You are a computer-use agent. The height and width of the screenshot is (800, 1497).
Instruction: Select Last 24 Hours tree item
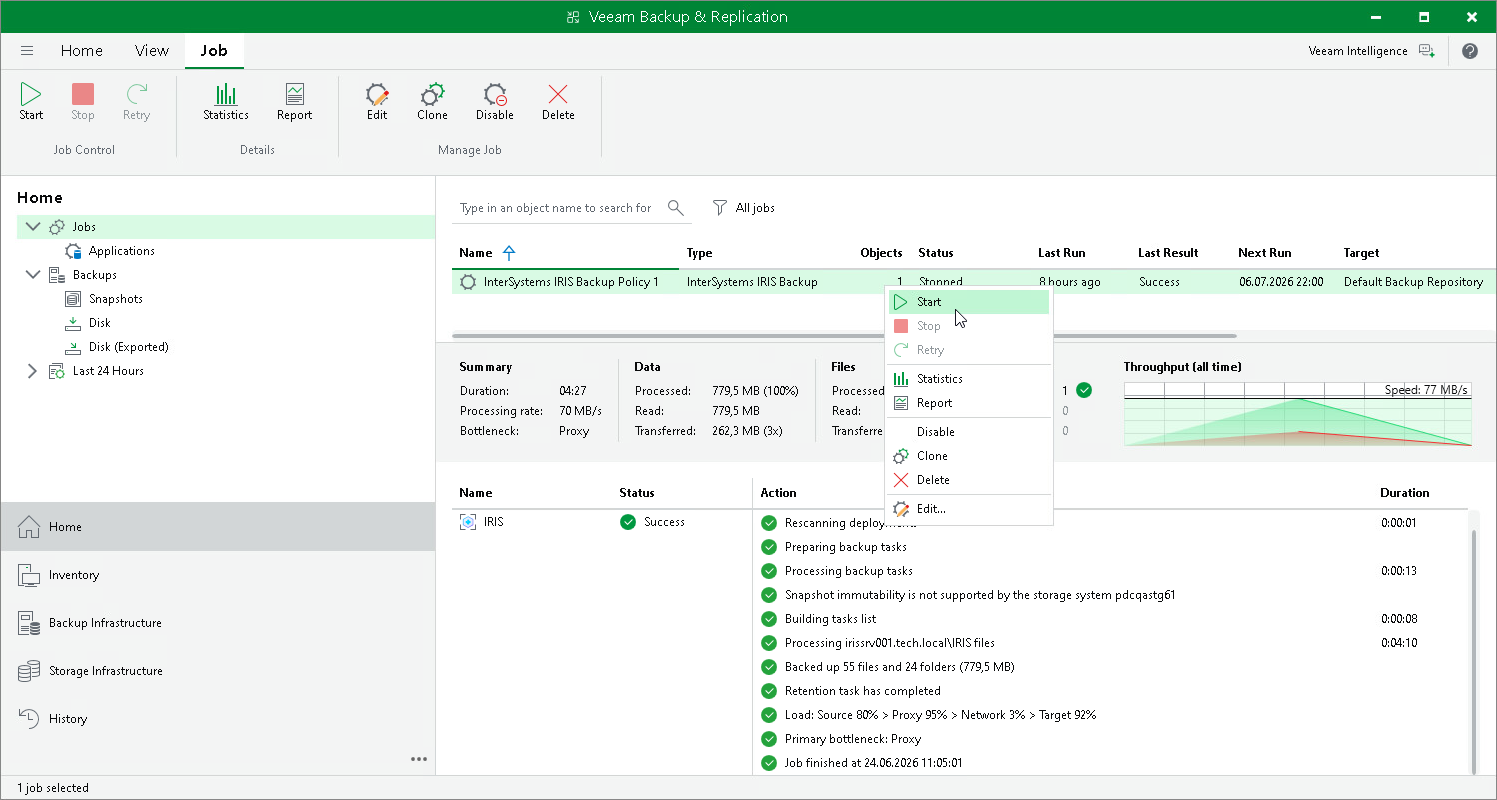(x=108, y=371)
